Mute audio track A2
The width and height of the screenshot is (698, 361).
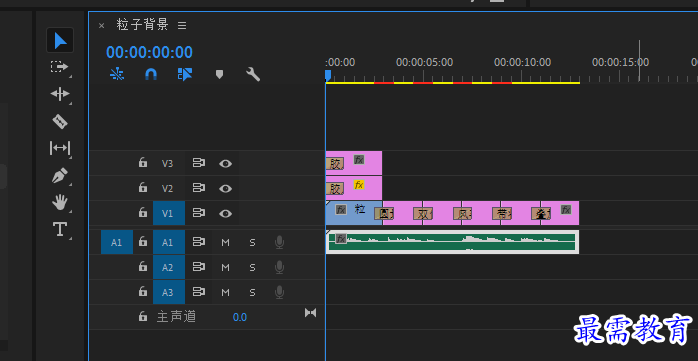tap(226, 268)
